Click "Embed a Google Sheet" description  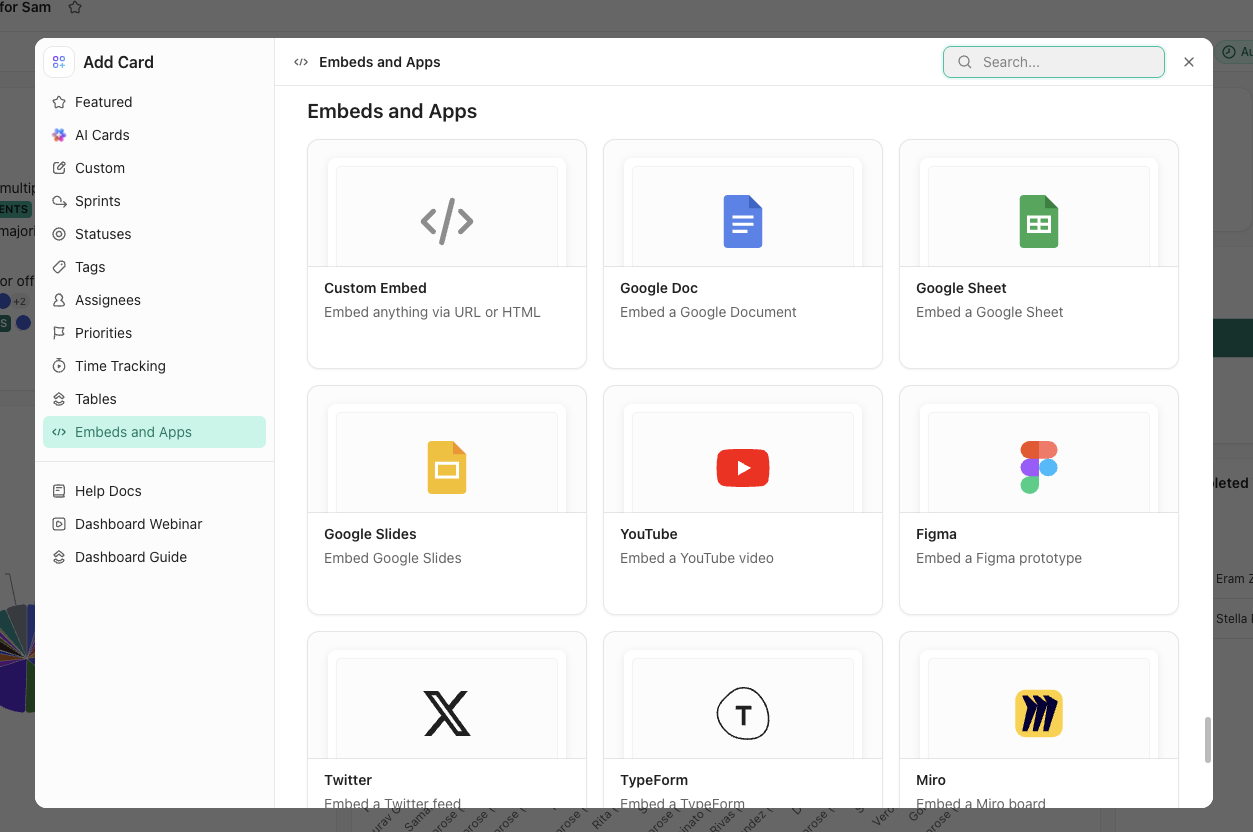coord(990,312)
